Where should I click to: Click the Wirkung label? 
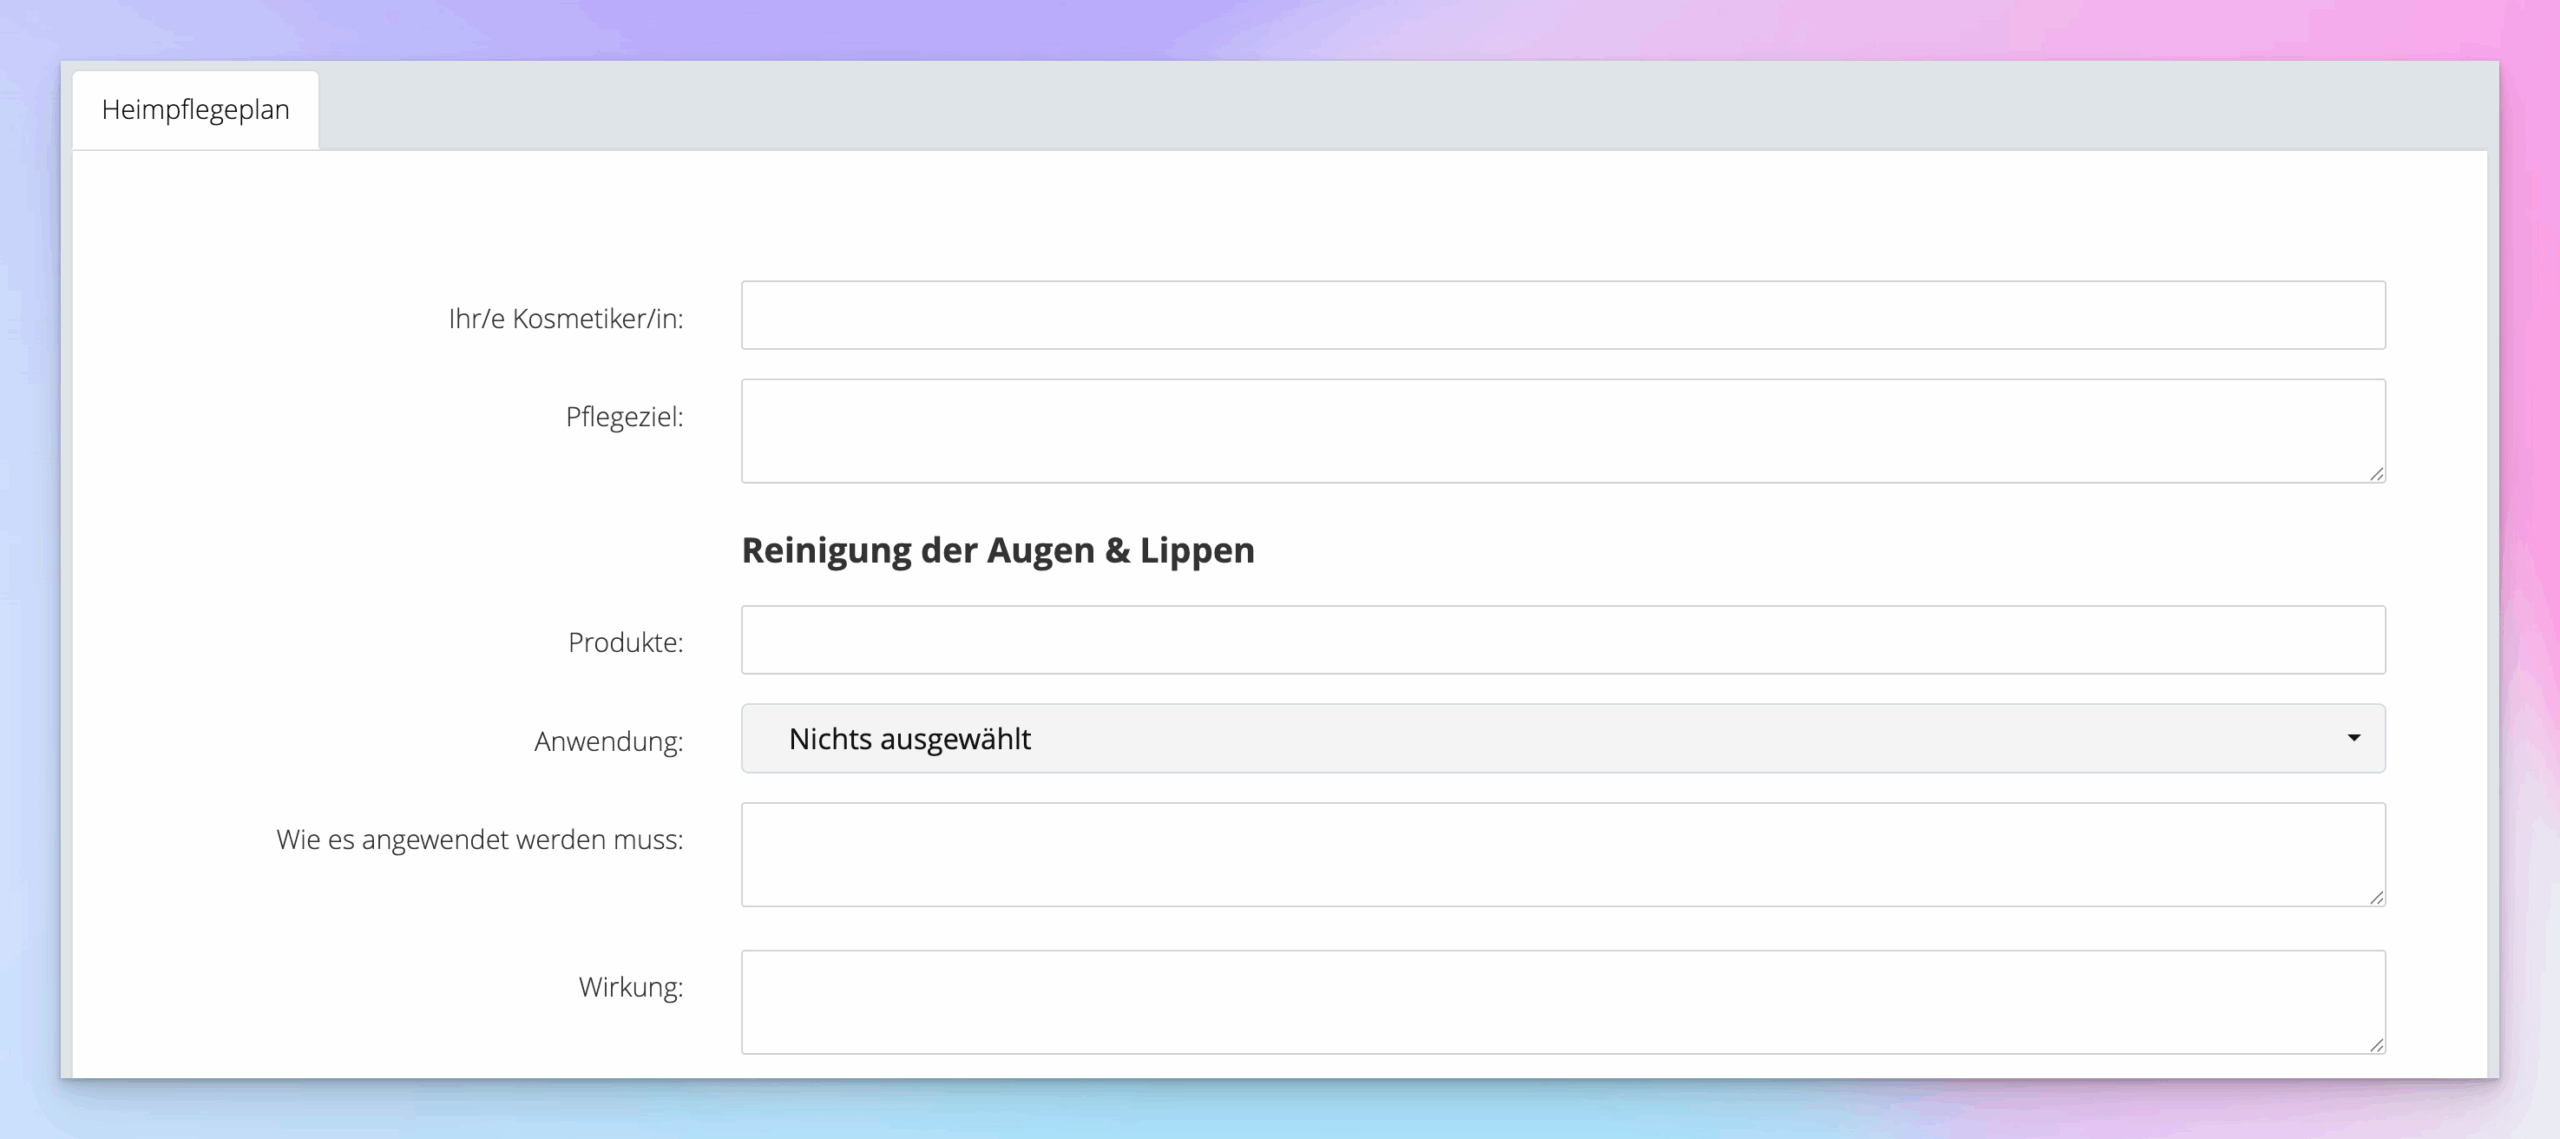[630, 988]
